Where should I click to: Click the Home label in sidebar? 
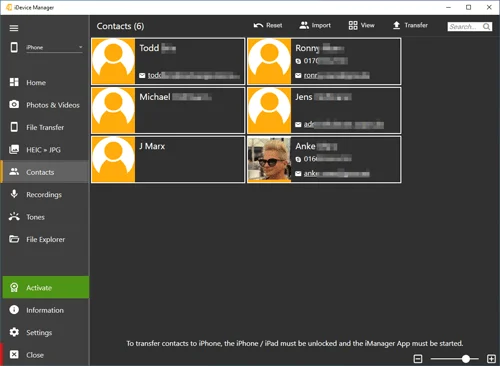pyautogui.click(x=36, y=82)
